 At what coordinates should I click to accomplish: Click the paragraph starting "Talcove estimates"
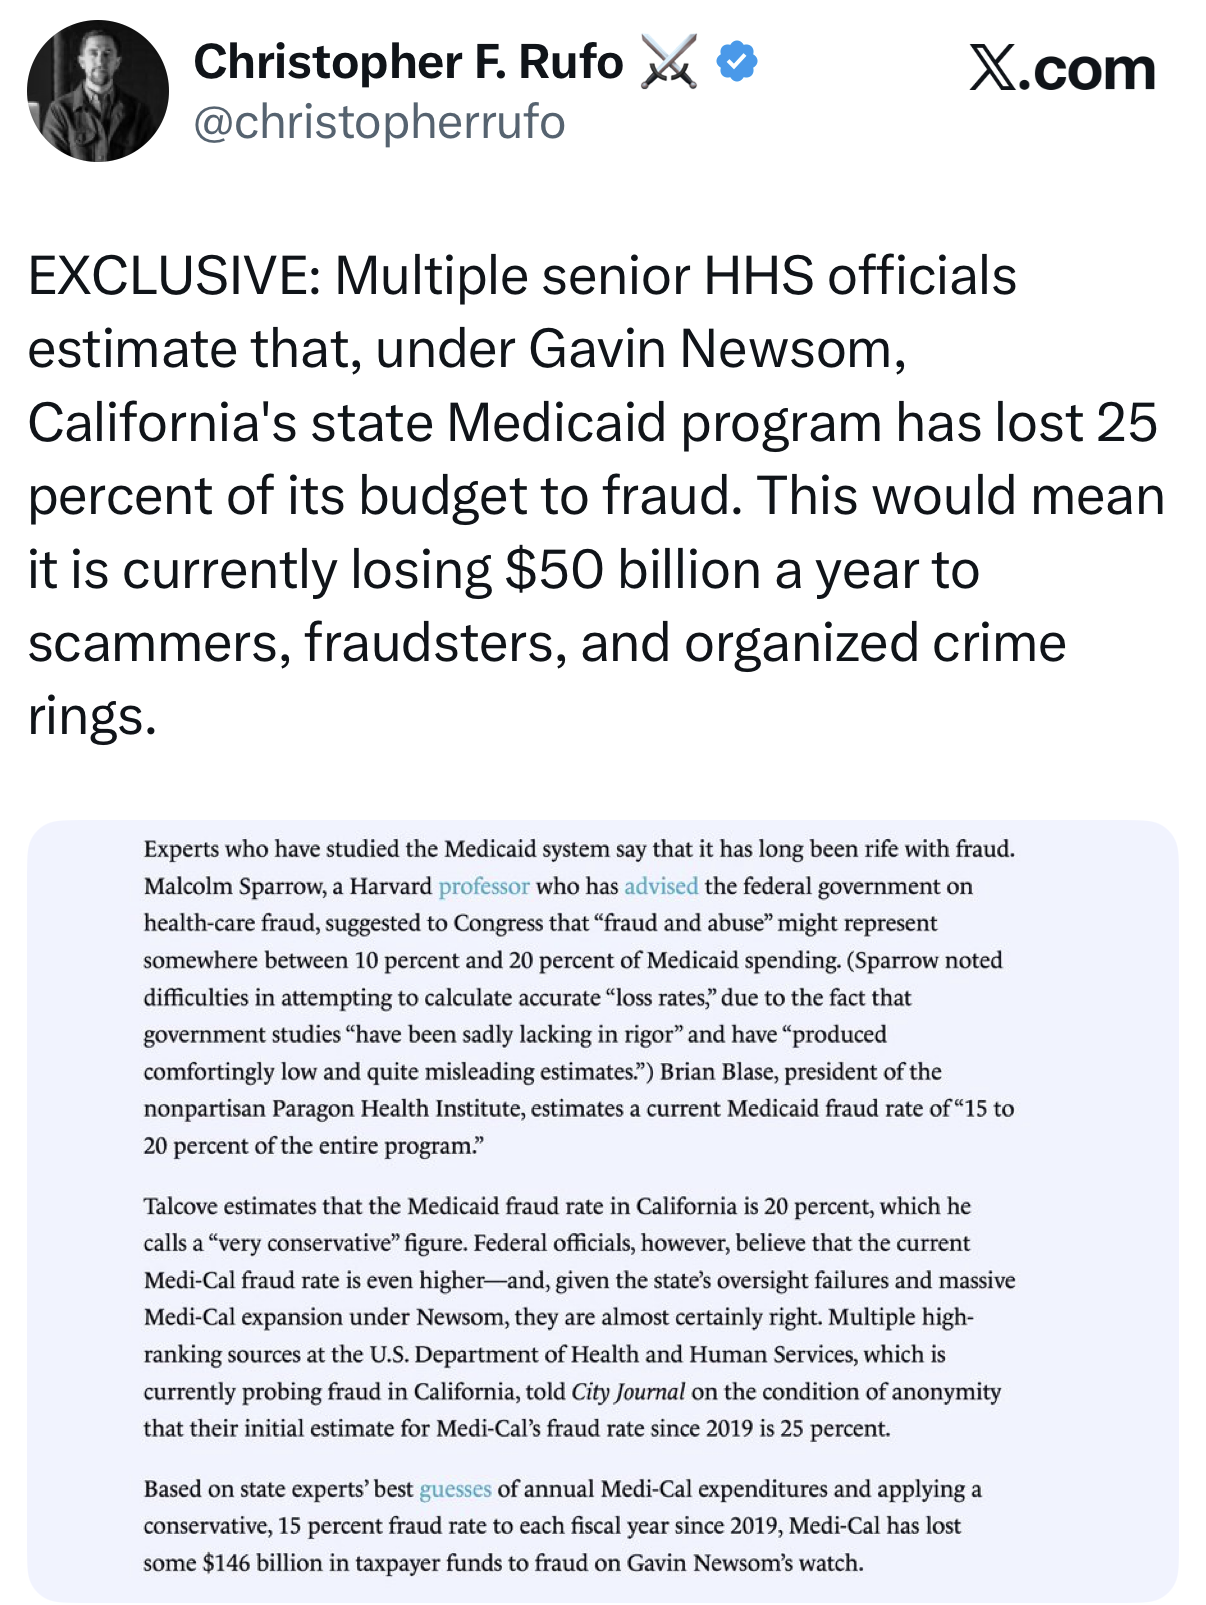(578, 1317)
